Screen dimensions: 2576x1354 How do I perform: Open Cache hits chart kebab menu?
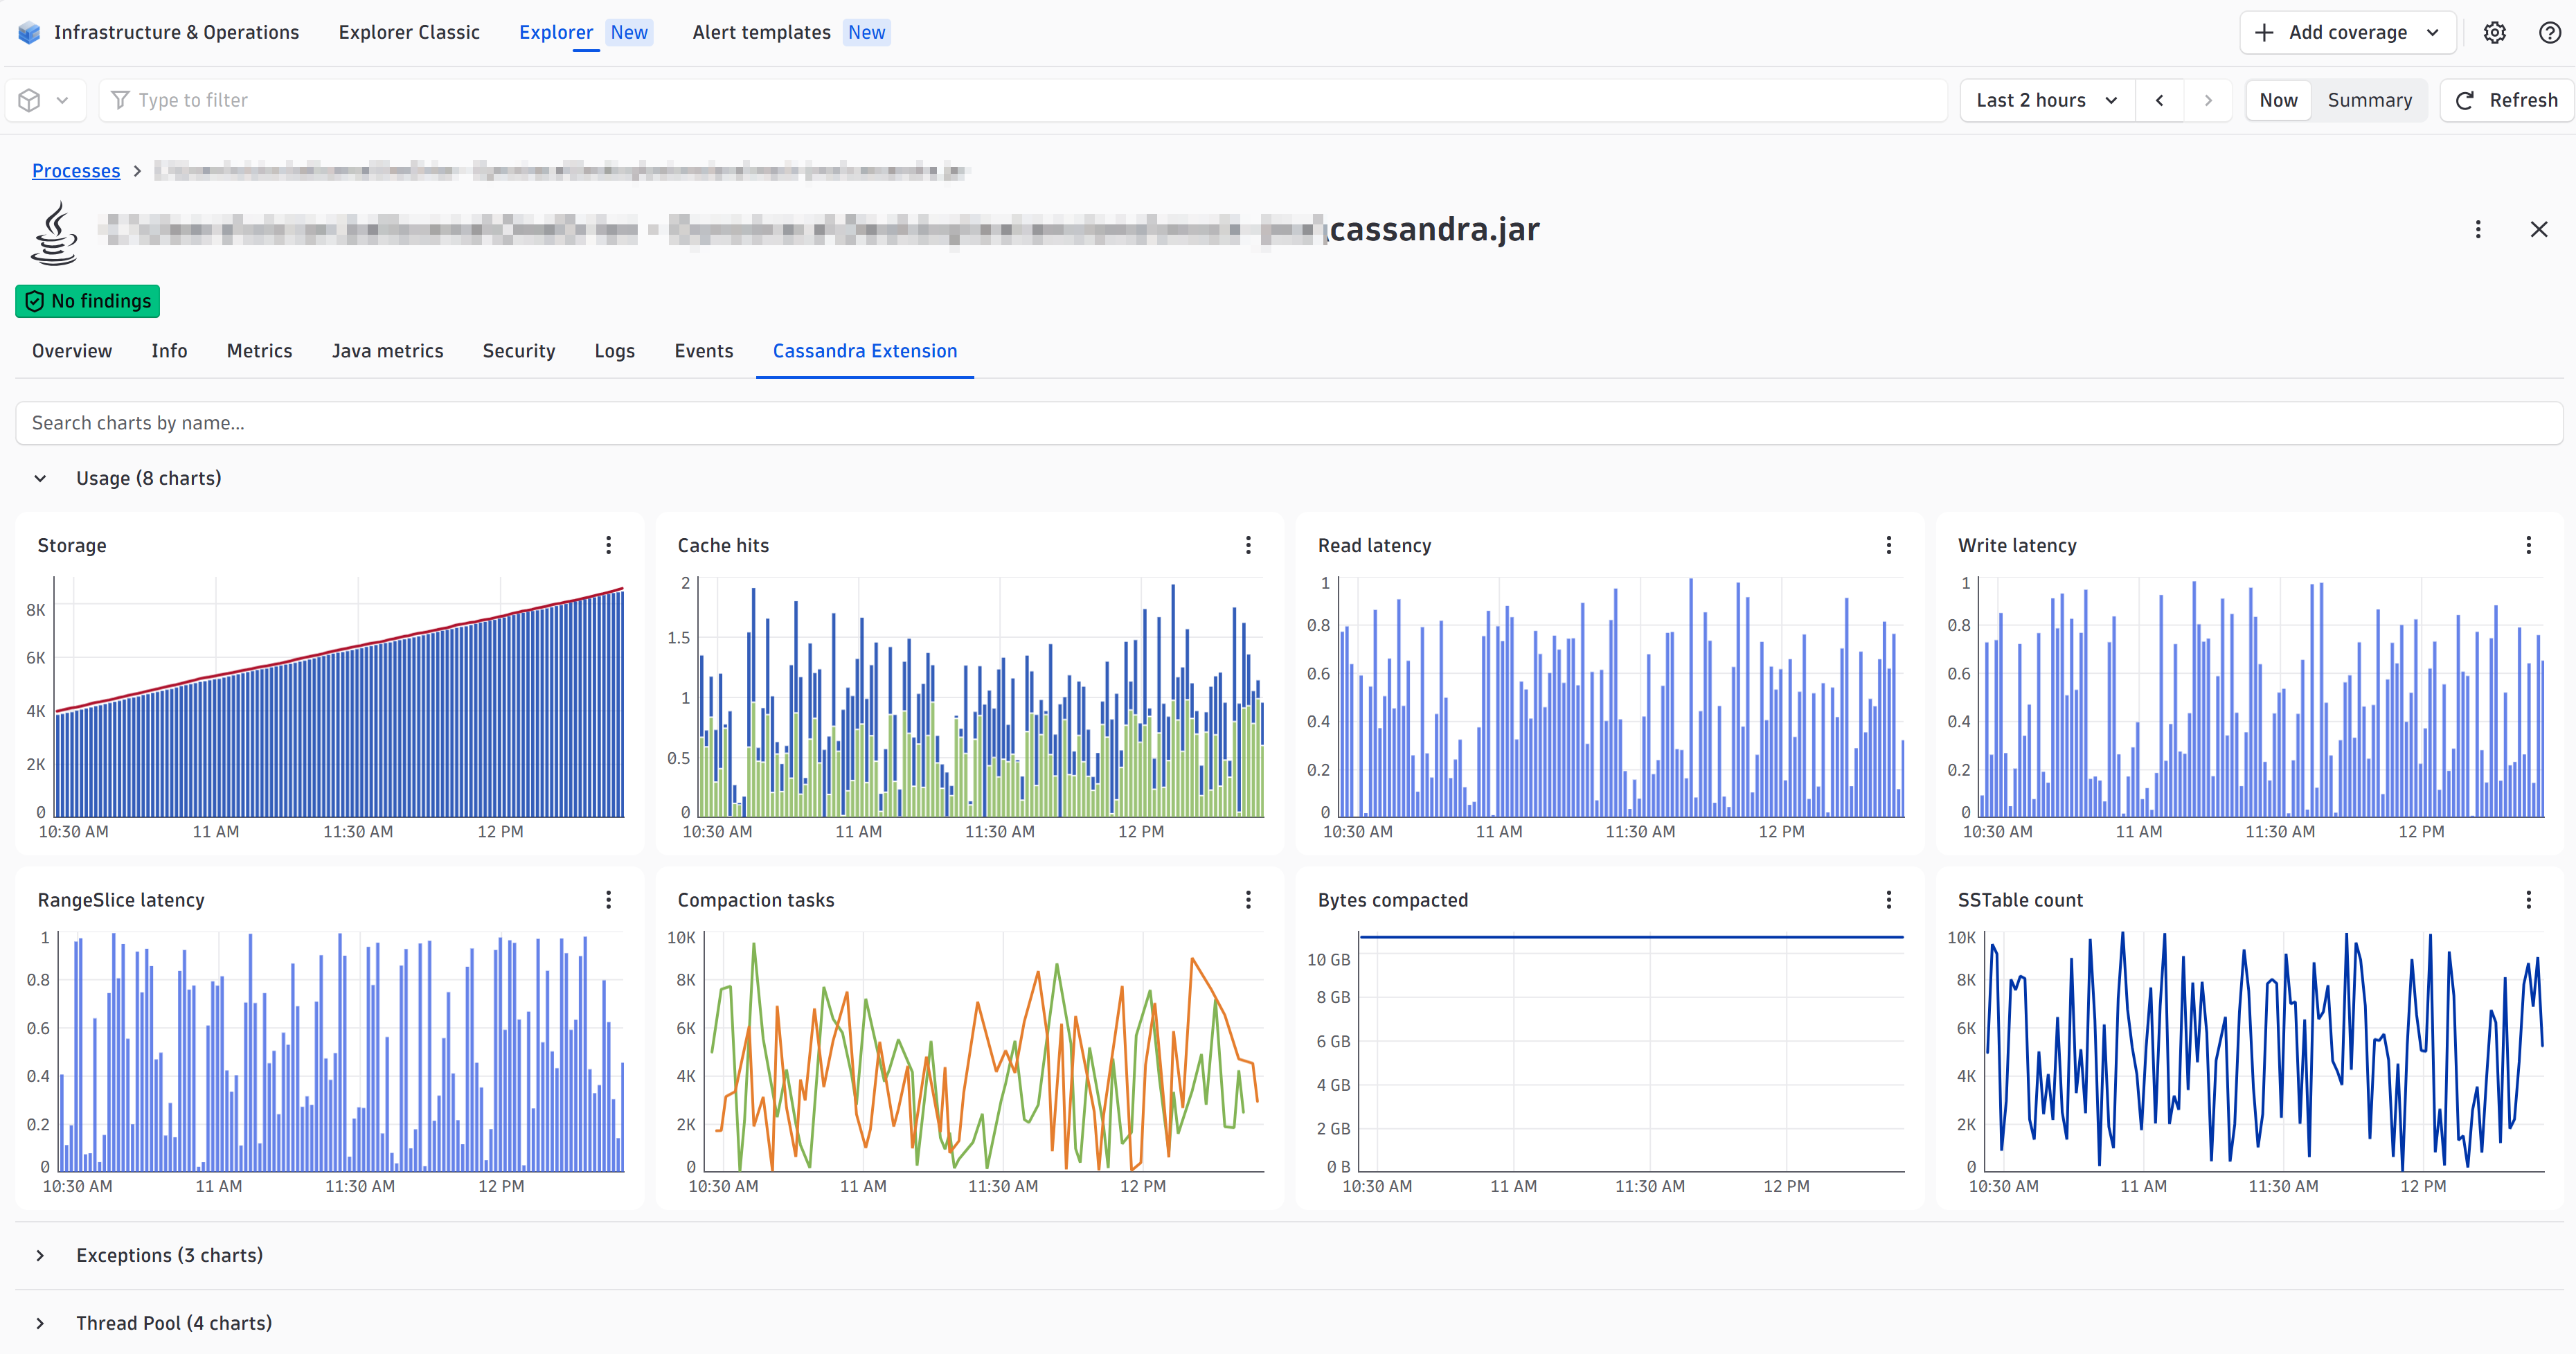pos(1248,545)
